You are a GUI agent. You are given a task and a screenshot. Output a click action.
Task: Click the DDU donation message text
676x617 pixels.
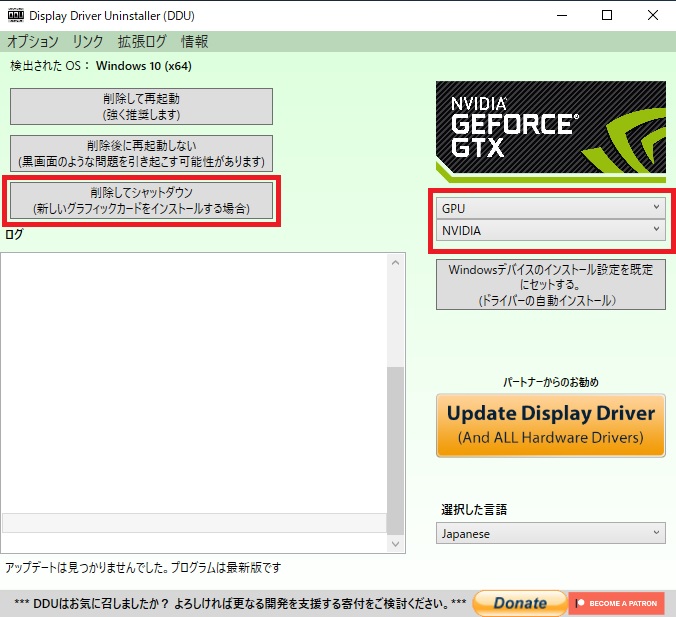240,603
